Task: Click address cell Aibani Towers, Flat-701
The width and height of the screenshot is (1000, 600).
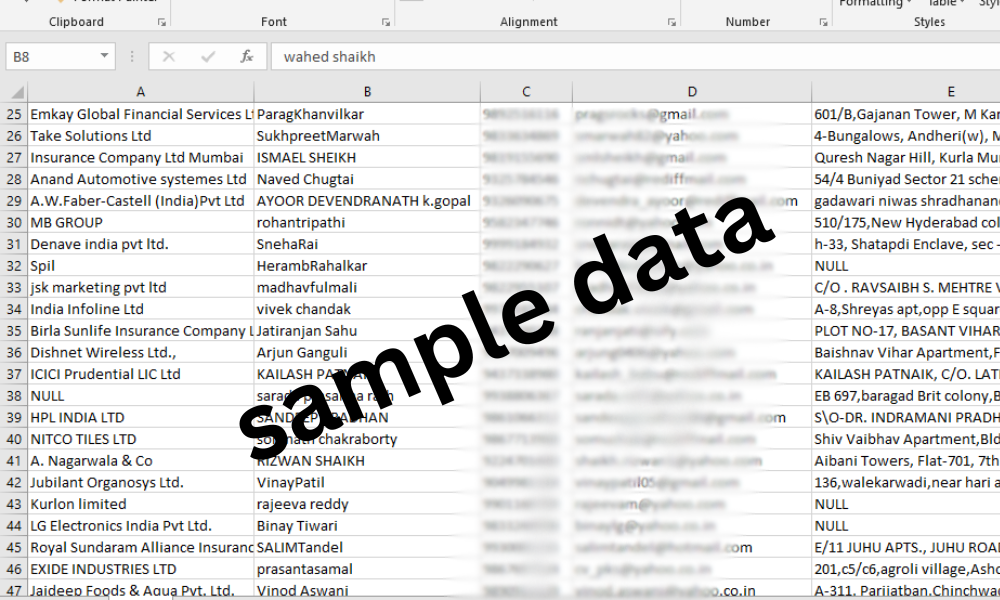Action: (906, 461)
